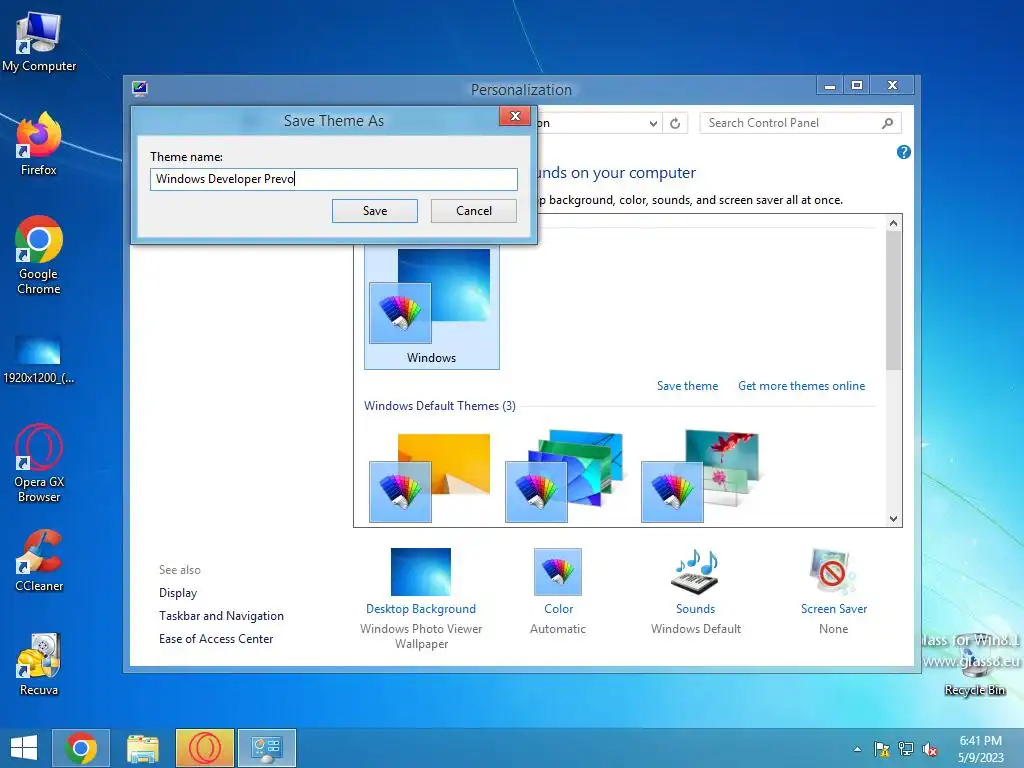
Task: Click the network tray icon
Action: pyautogui.click(x=906, y=749)
